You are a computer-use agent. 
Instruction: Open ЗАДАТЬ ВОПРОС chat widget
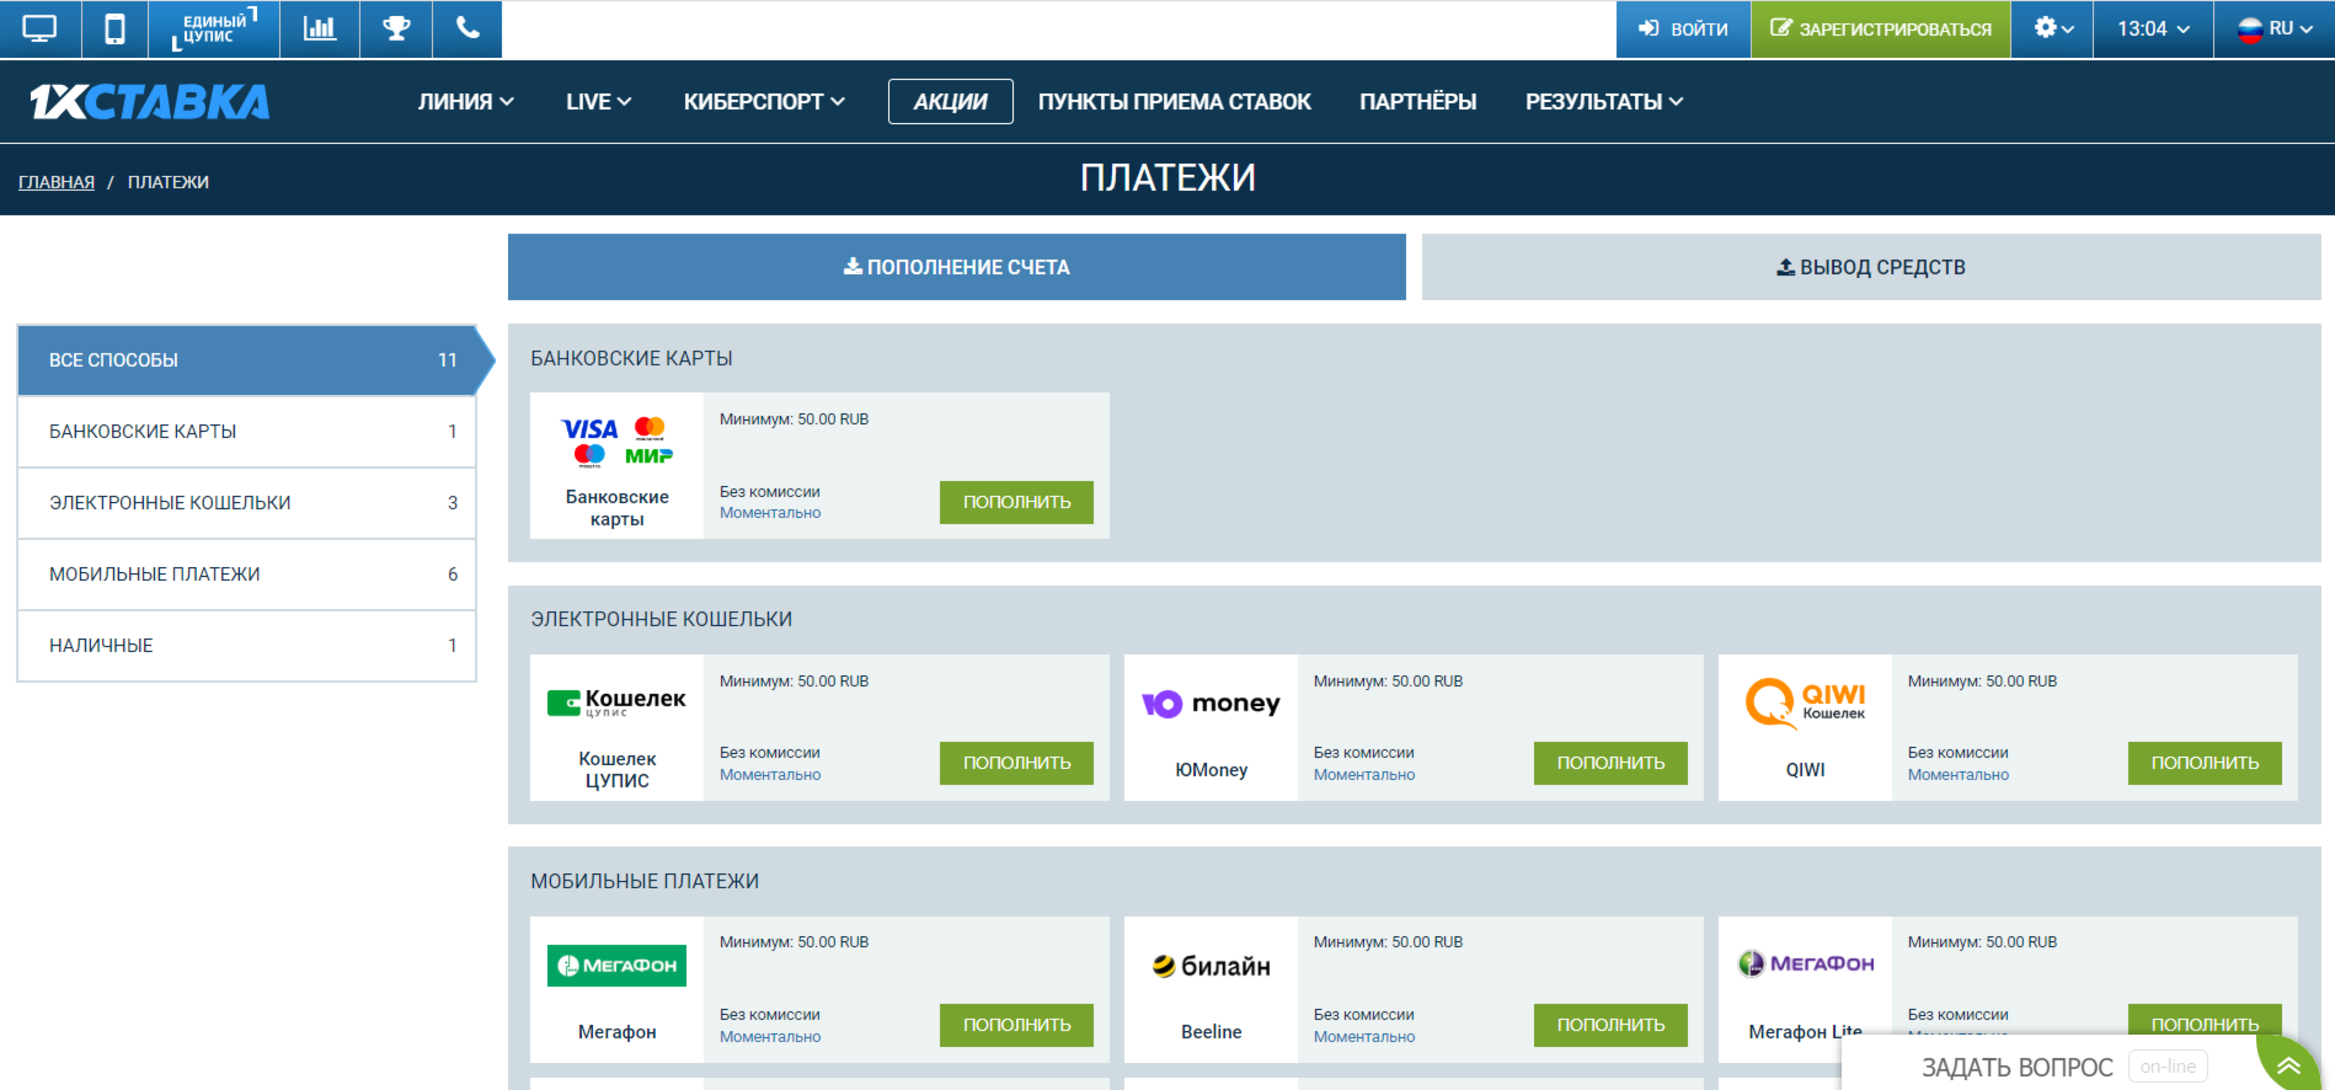2016,1067
